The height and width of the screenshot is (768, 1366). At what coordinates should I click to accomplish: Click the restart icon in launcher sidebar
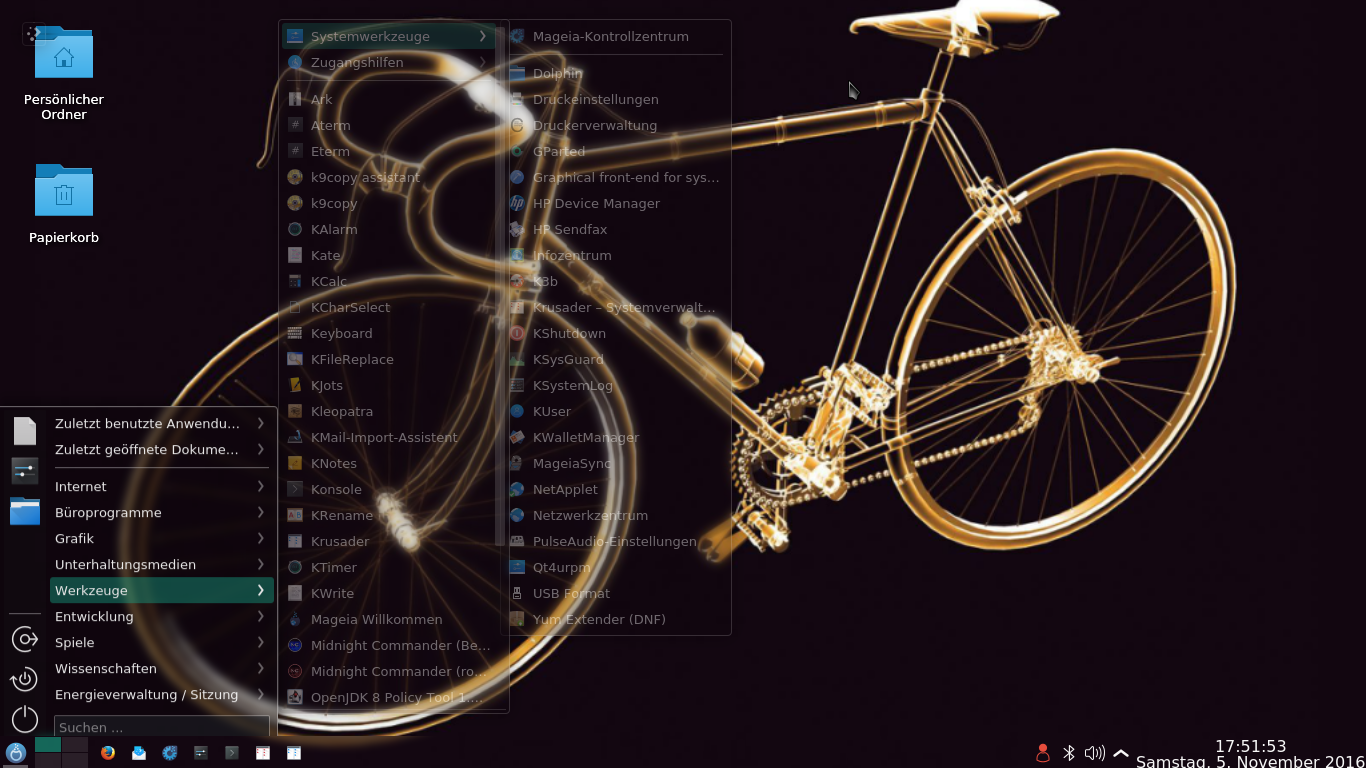point(25,679)
